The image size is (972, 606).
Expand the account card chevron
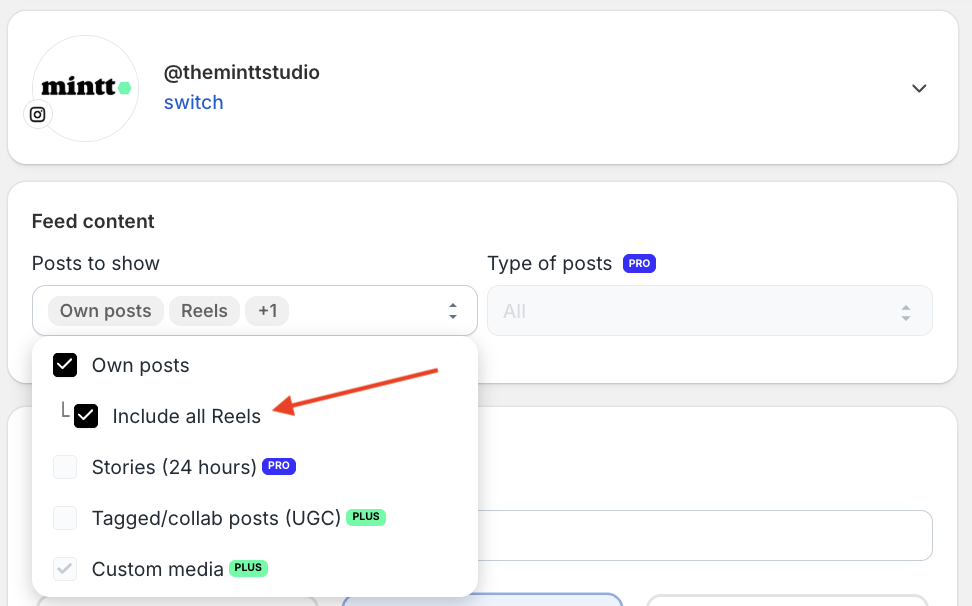[x=919, y=88]
